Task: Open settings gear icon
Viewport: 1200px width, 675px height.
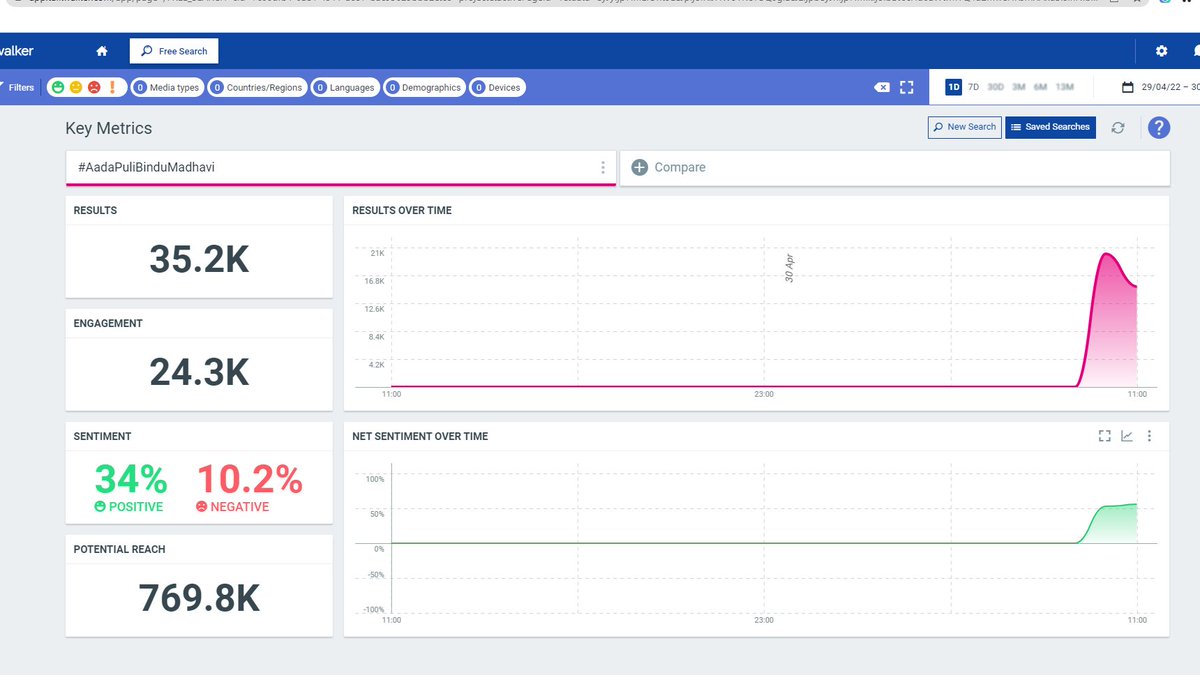Action: click(x=1161, y=51)
